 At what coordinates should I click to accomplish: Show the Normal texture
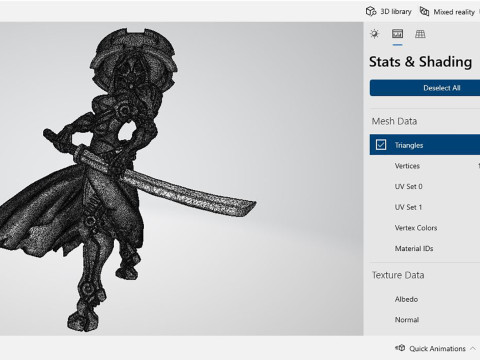click(425, 320)
